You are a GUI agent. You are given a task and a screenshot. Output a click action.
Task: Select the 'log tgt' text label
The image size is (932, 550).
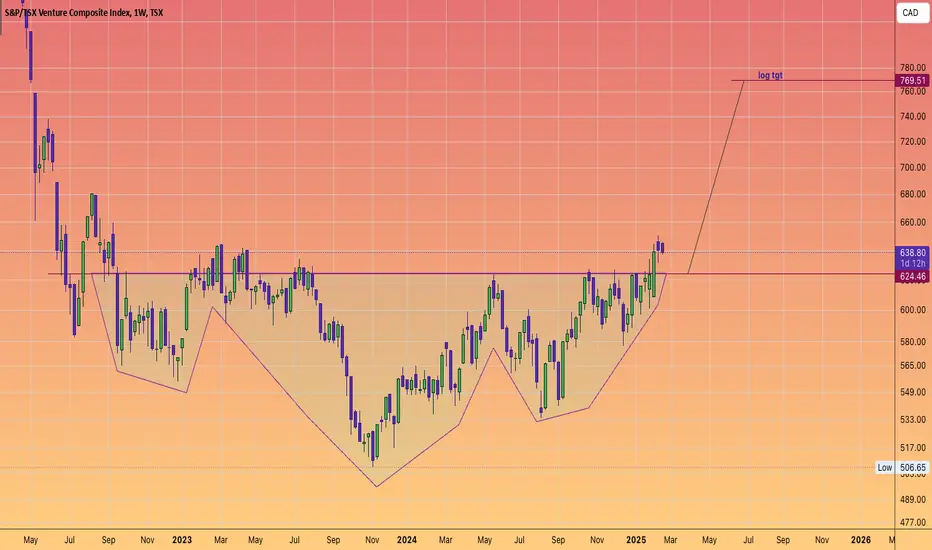coord(770,75)
